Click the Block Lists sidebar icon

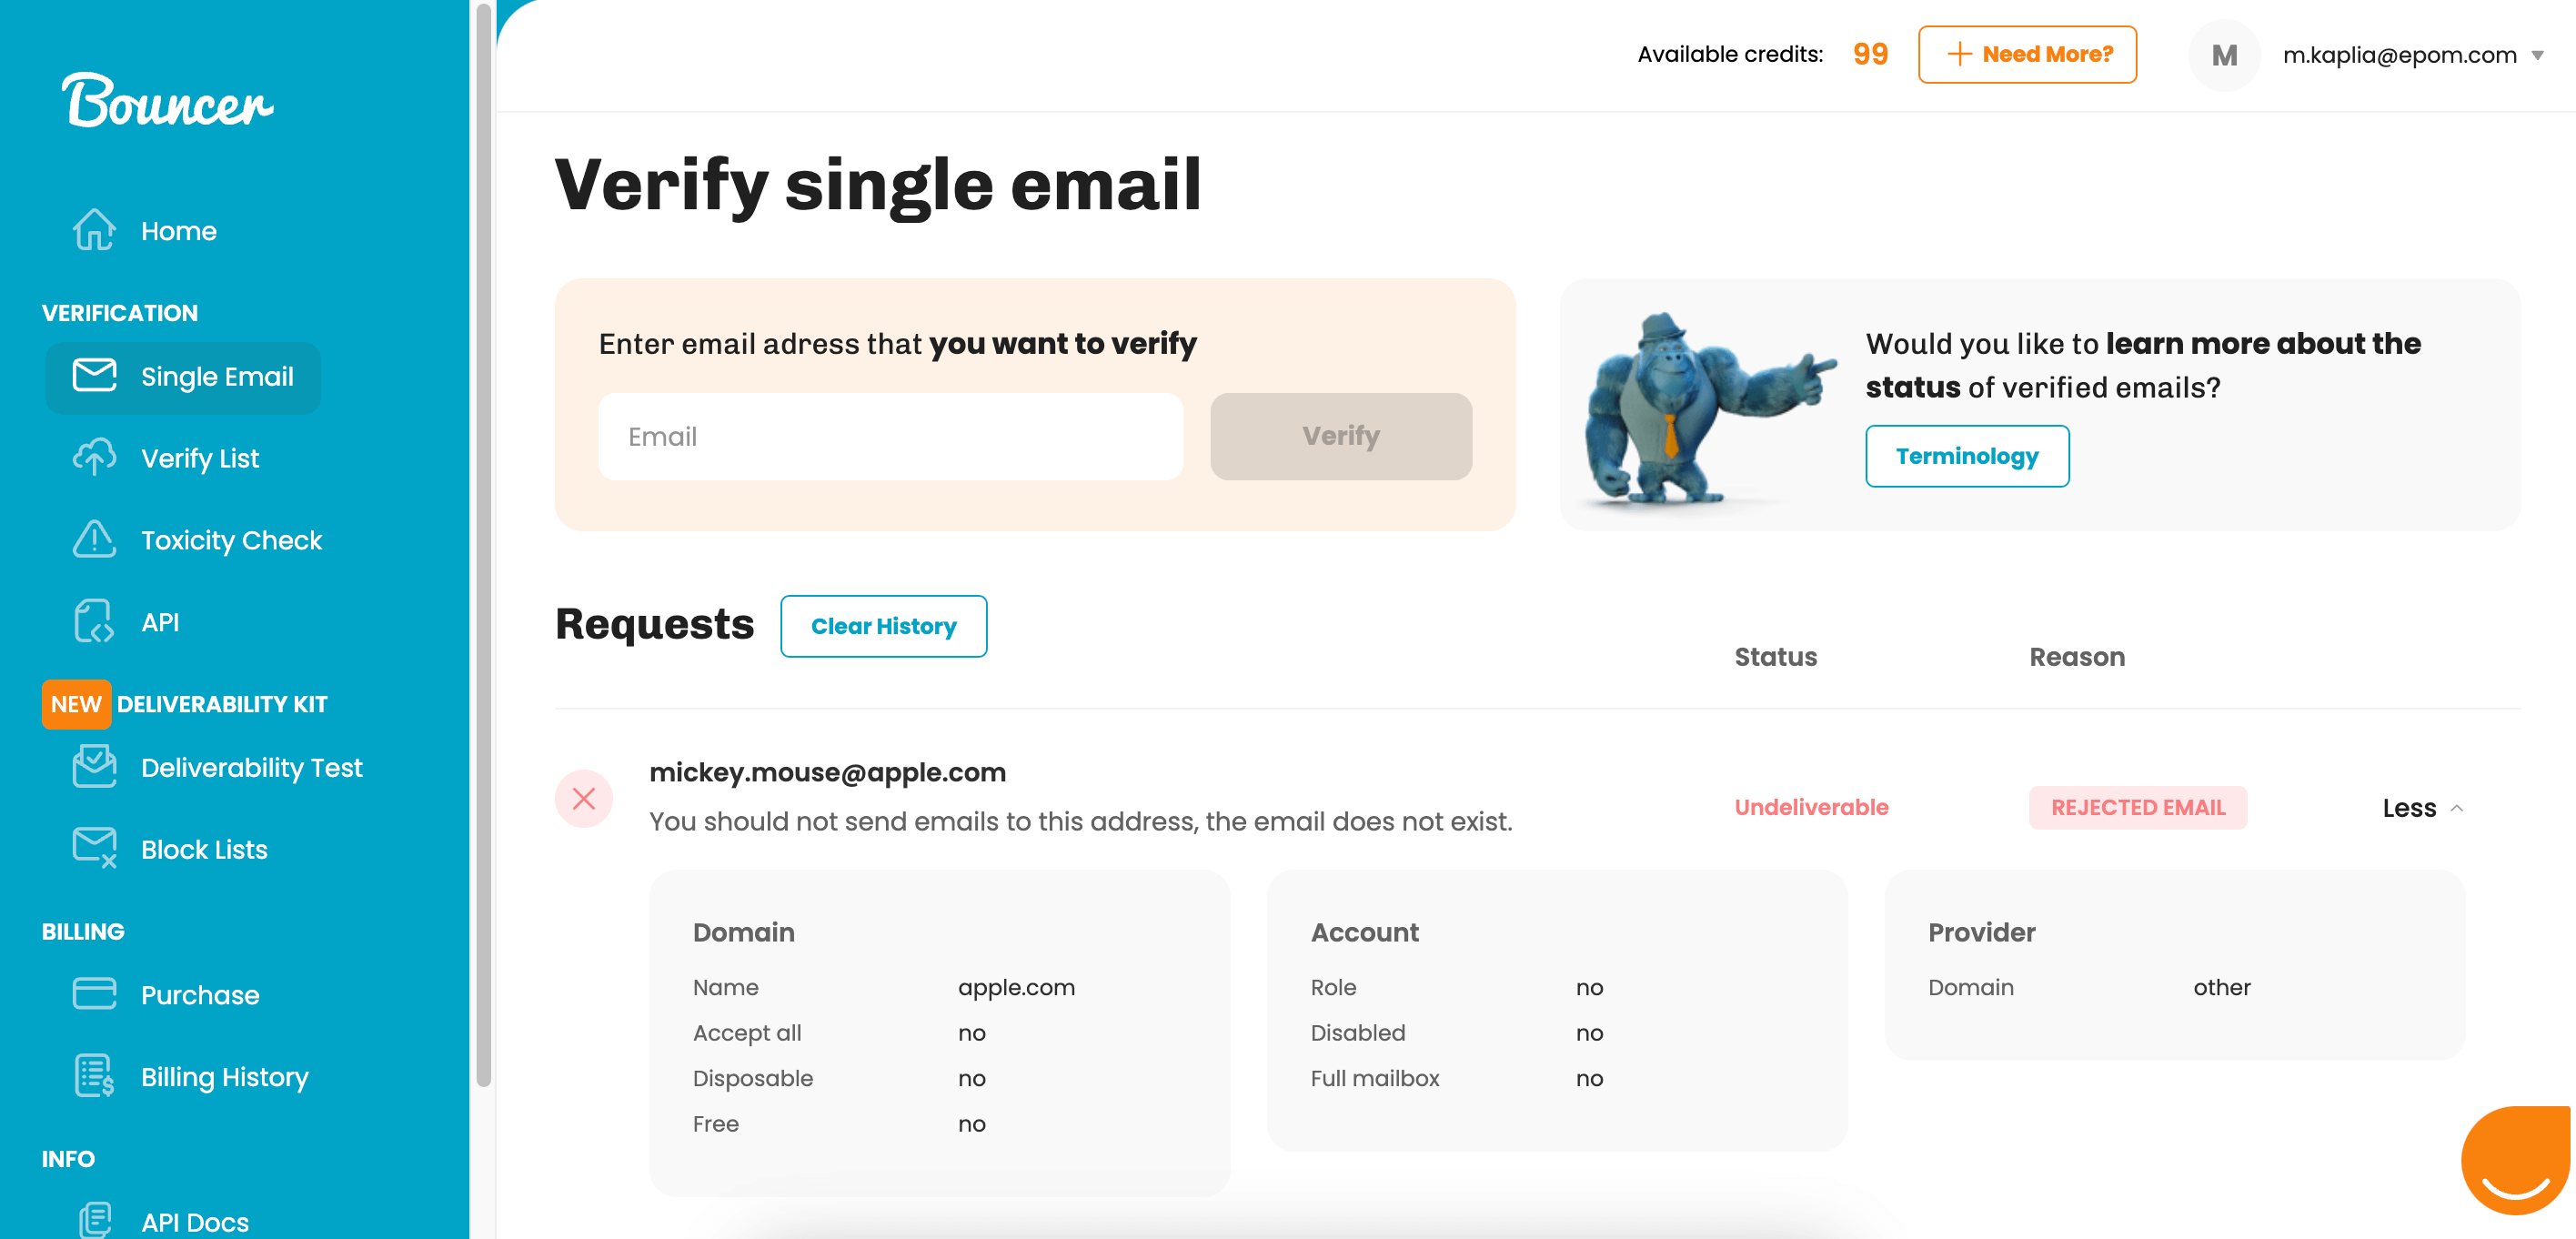(x=94, y=850)
